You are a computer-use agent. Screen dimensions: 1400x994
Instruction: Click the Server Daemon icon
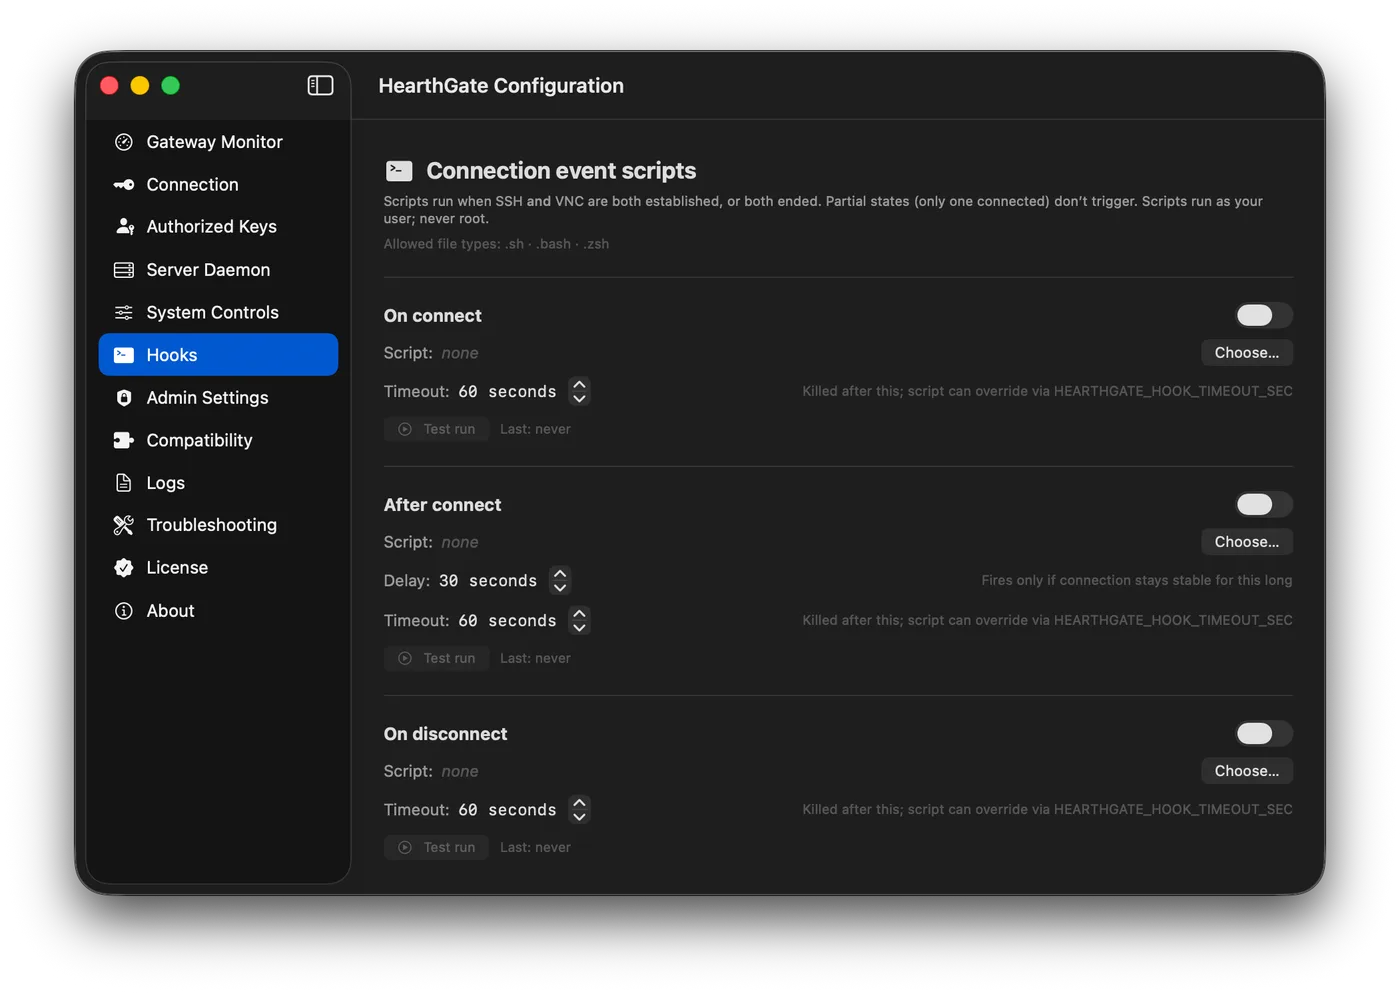tap(124, 270)
